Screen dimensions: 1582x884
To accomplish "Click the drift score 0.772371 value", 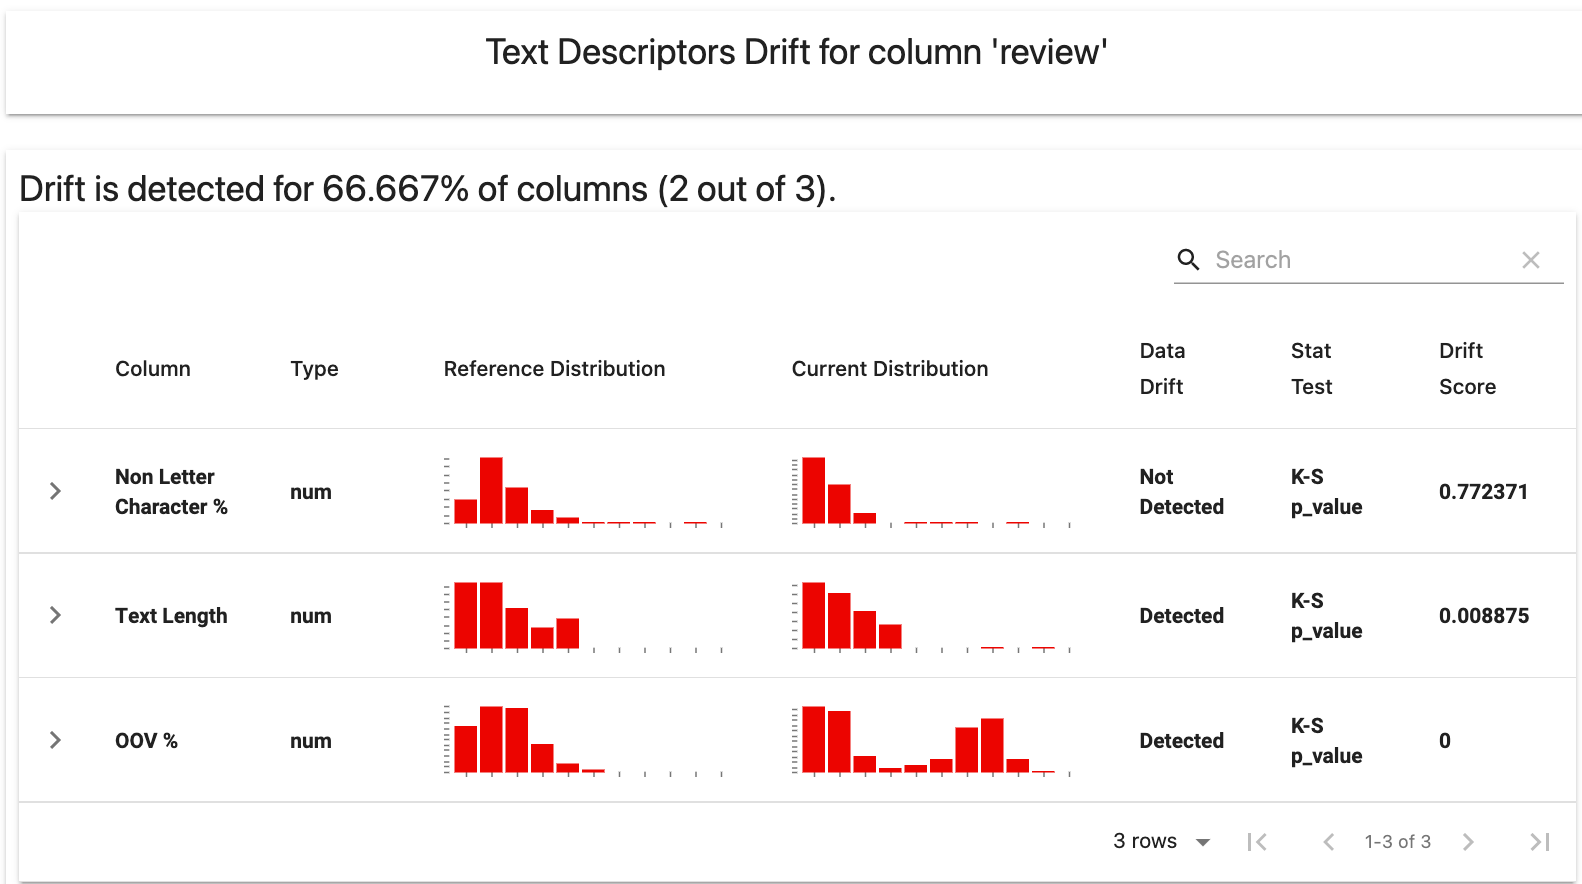I will (1483, 491).
